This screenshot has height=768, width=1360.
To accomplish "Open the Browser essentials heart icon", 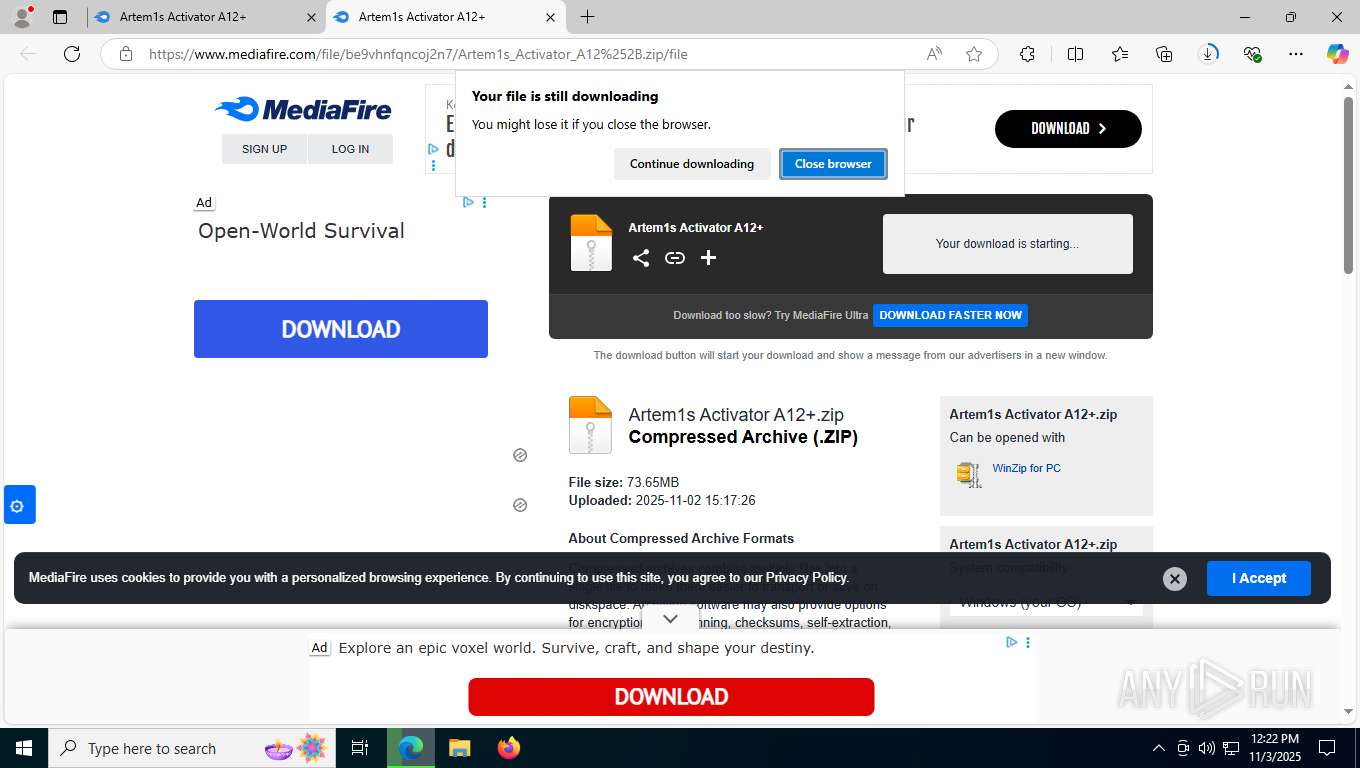I will tap(1252, 54).
